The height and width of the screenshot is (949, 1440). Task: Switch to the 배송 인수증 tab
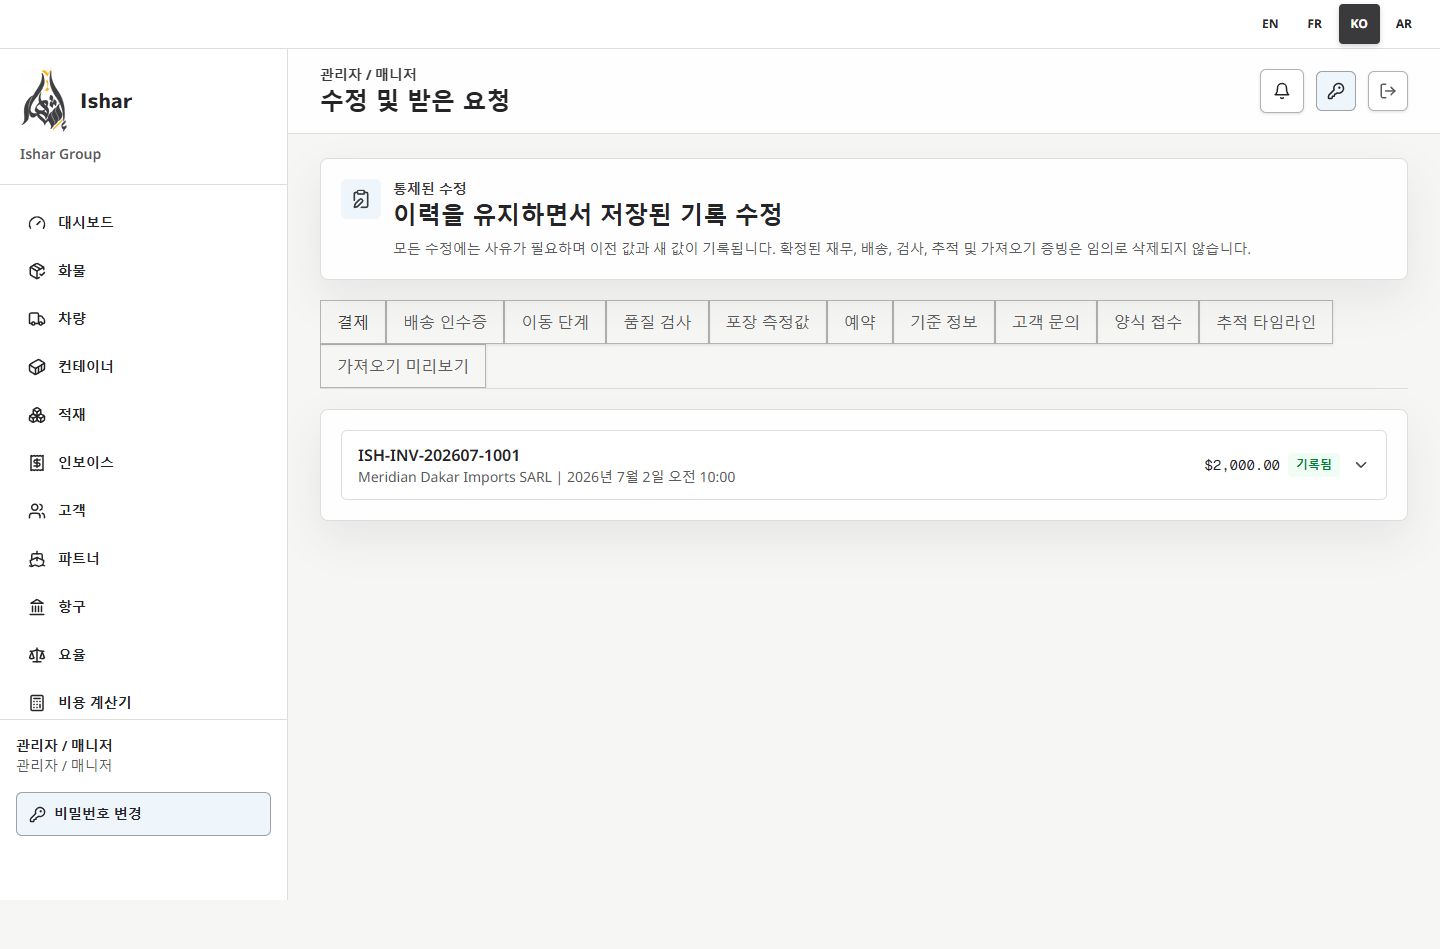[445, 322]
